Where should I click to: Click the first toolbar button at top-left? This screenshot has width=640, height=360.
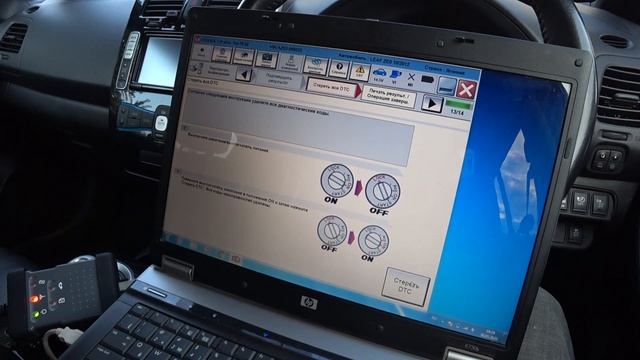coord(202,53)
